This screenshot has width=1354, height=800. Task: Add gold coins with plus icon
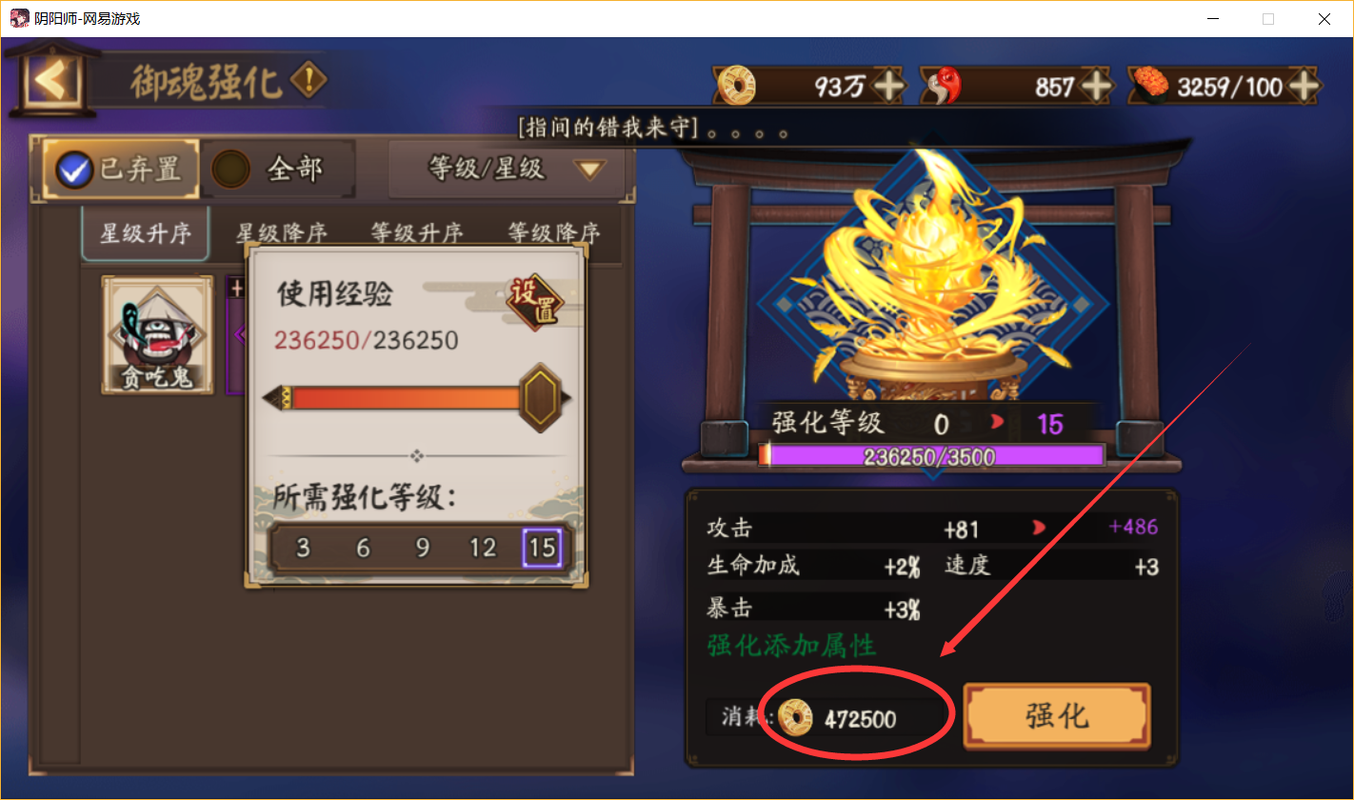point(888,87)
